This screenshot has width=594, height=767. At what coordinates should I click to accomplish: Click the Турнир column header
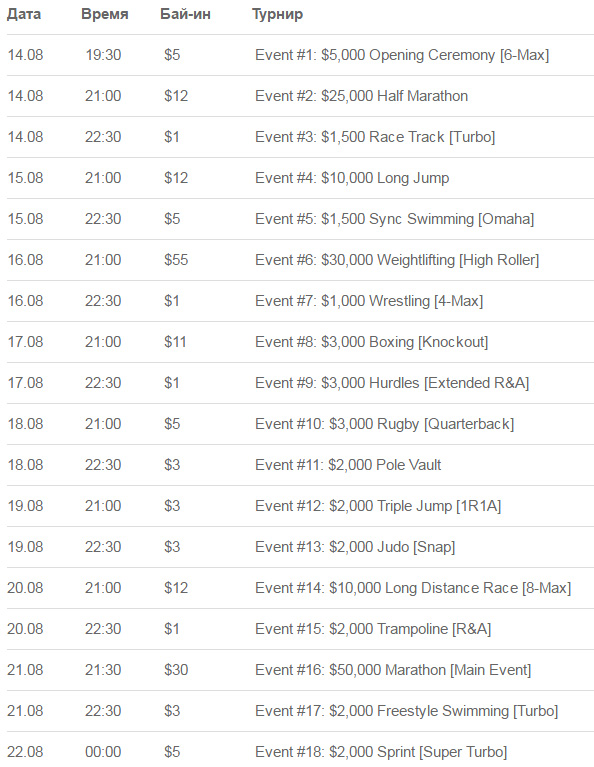click(277, 15)
